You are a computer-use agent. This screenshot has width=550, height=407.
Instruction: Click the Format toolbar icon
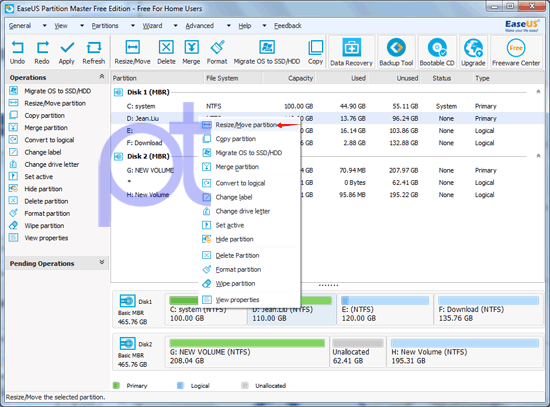(x=217, y=53)
